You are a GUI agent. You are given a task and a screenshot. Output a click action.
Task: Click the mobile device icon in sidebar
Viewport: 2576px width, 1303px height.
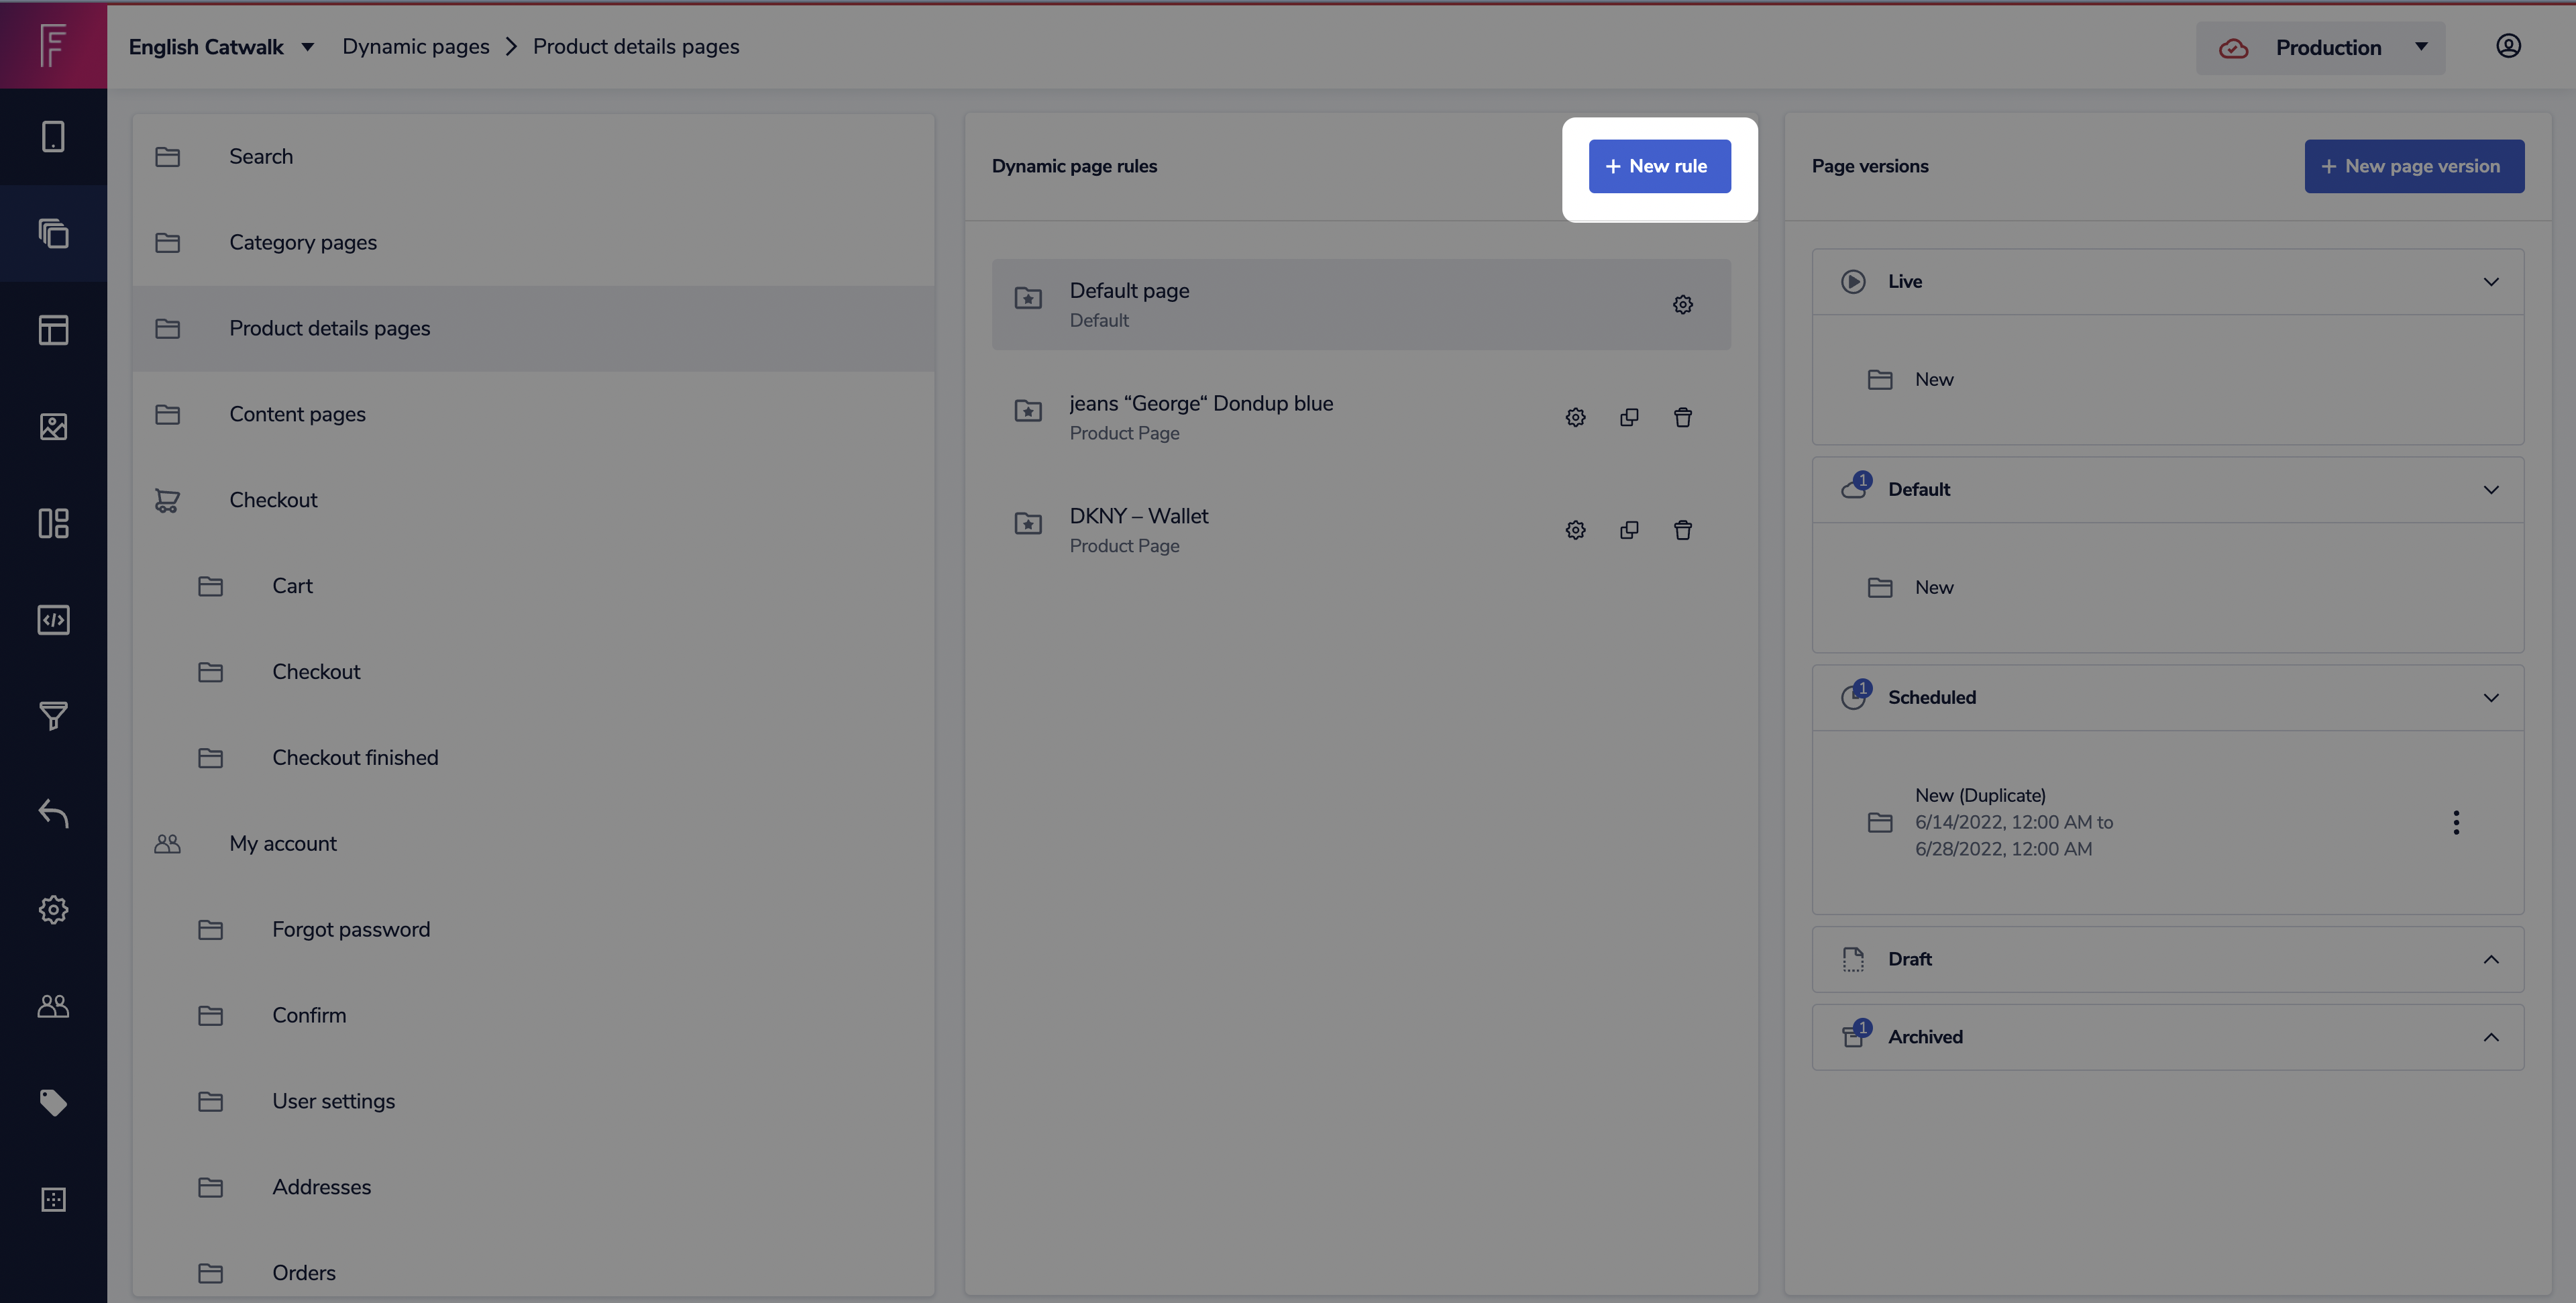tap(53, 136)
